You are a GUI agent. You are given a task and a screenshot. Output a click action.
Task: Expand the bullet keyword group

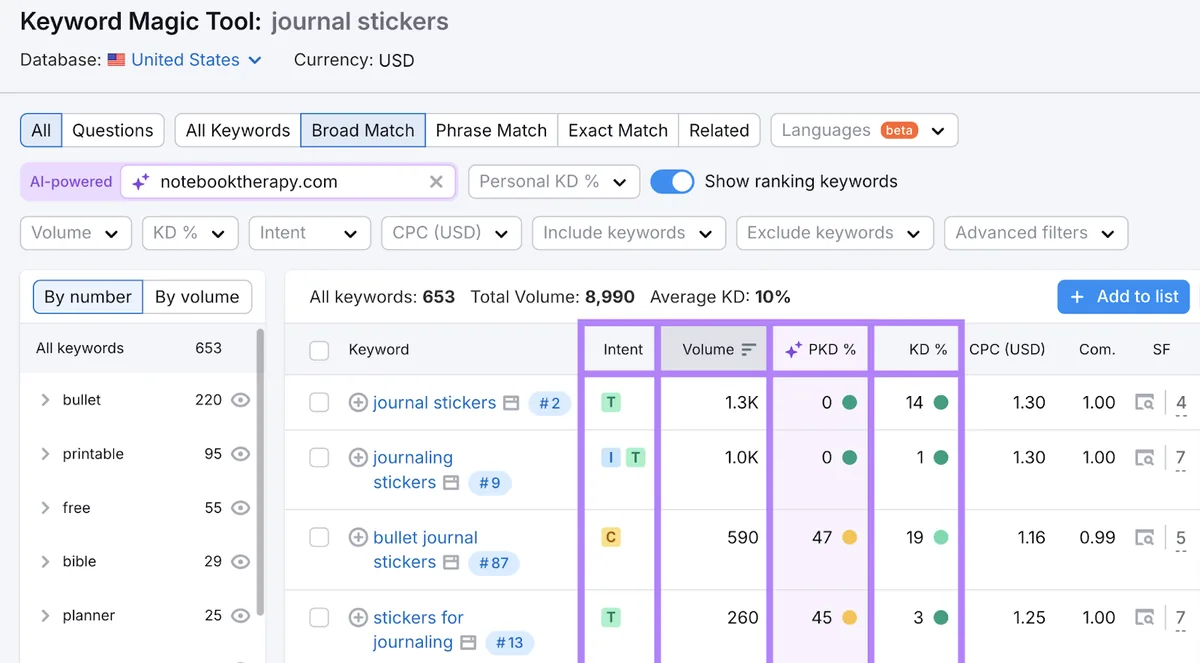(x=45, y=400)
